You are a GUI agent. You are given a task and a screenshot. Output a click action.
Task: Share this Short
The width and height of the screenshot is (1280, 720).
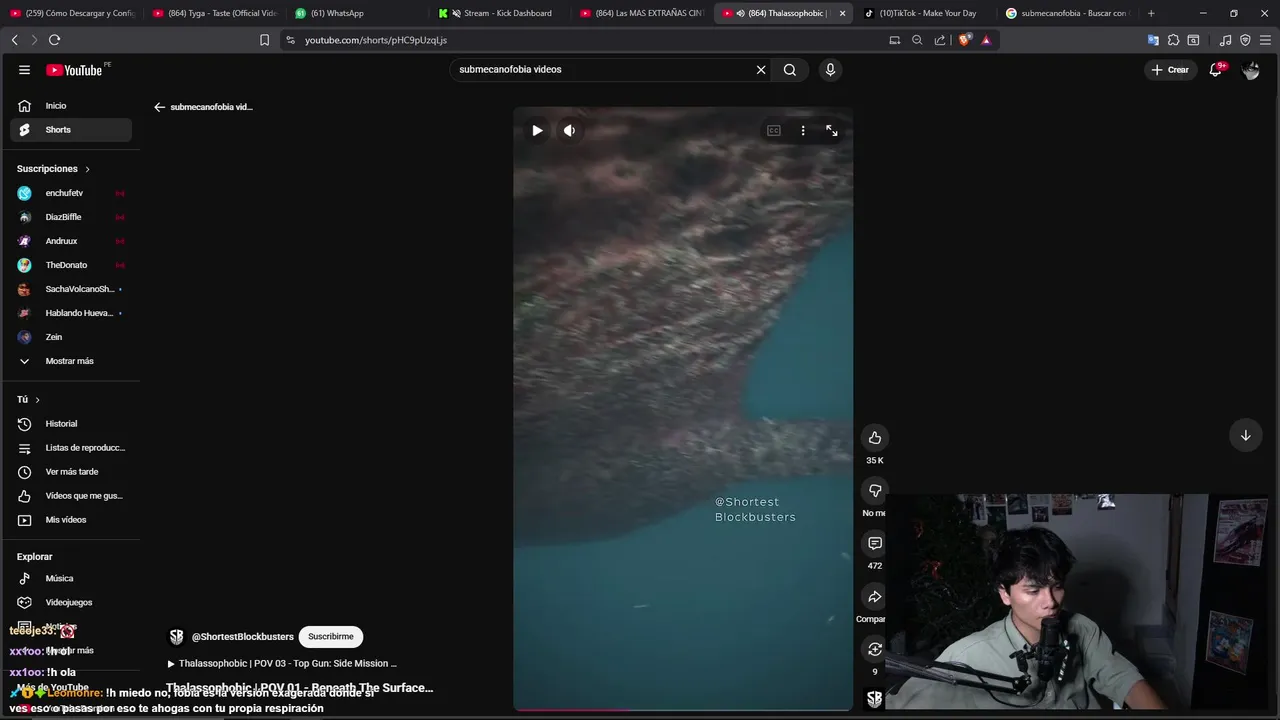[x=875, y=597]
